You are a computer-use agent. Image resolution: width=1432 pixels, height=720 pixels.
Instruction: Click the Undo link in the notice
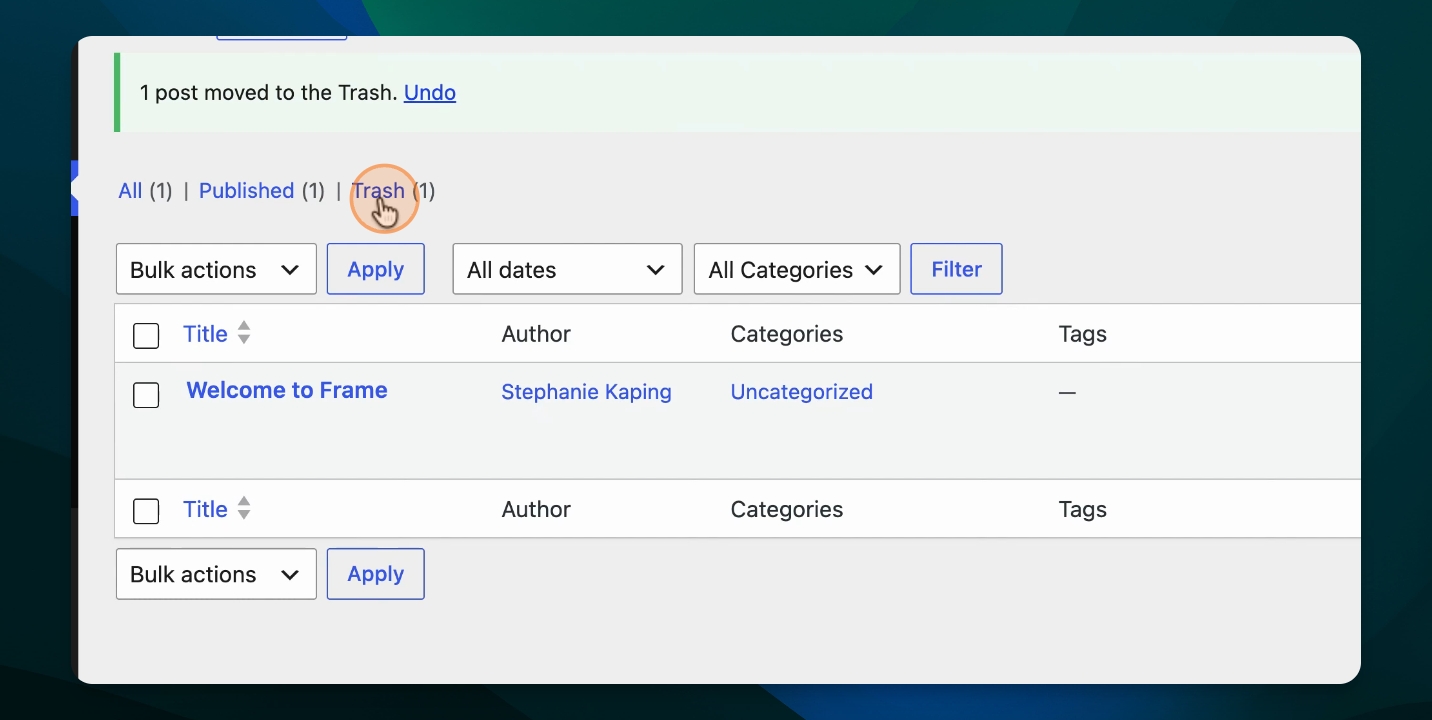[x=430, y=92]
